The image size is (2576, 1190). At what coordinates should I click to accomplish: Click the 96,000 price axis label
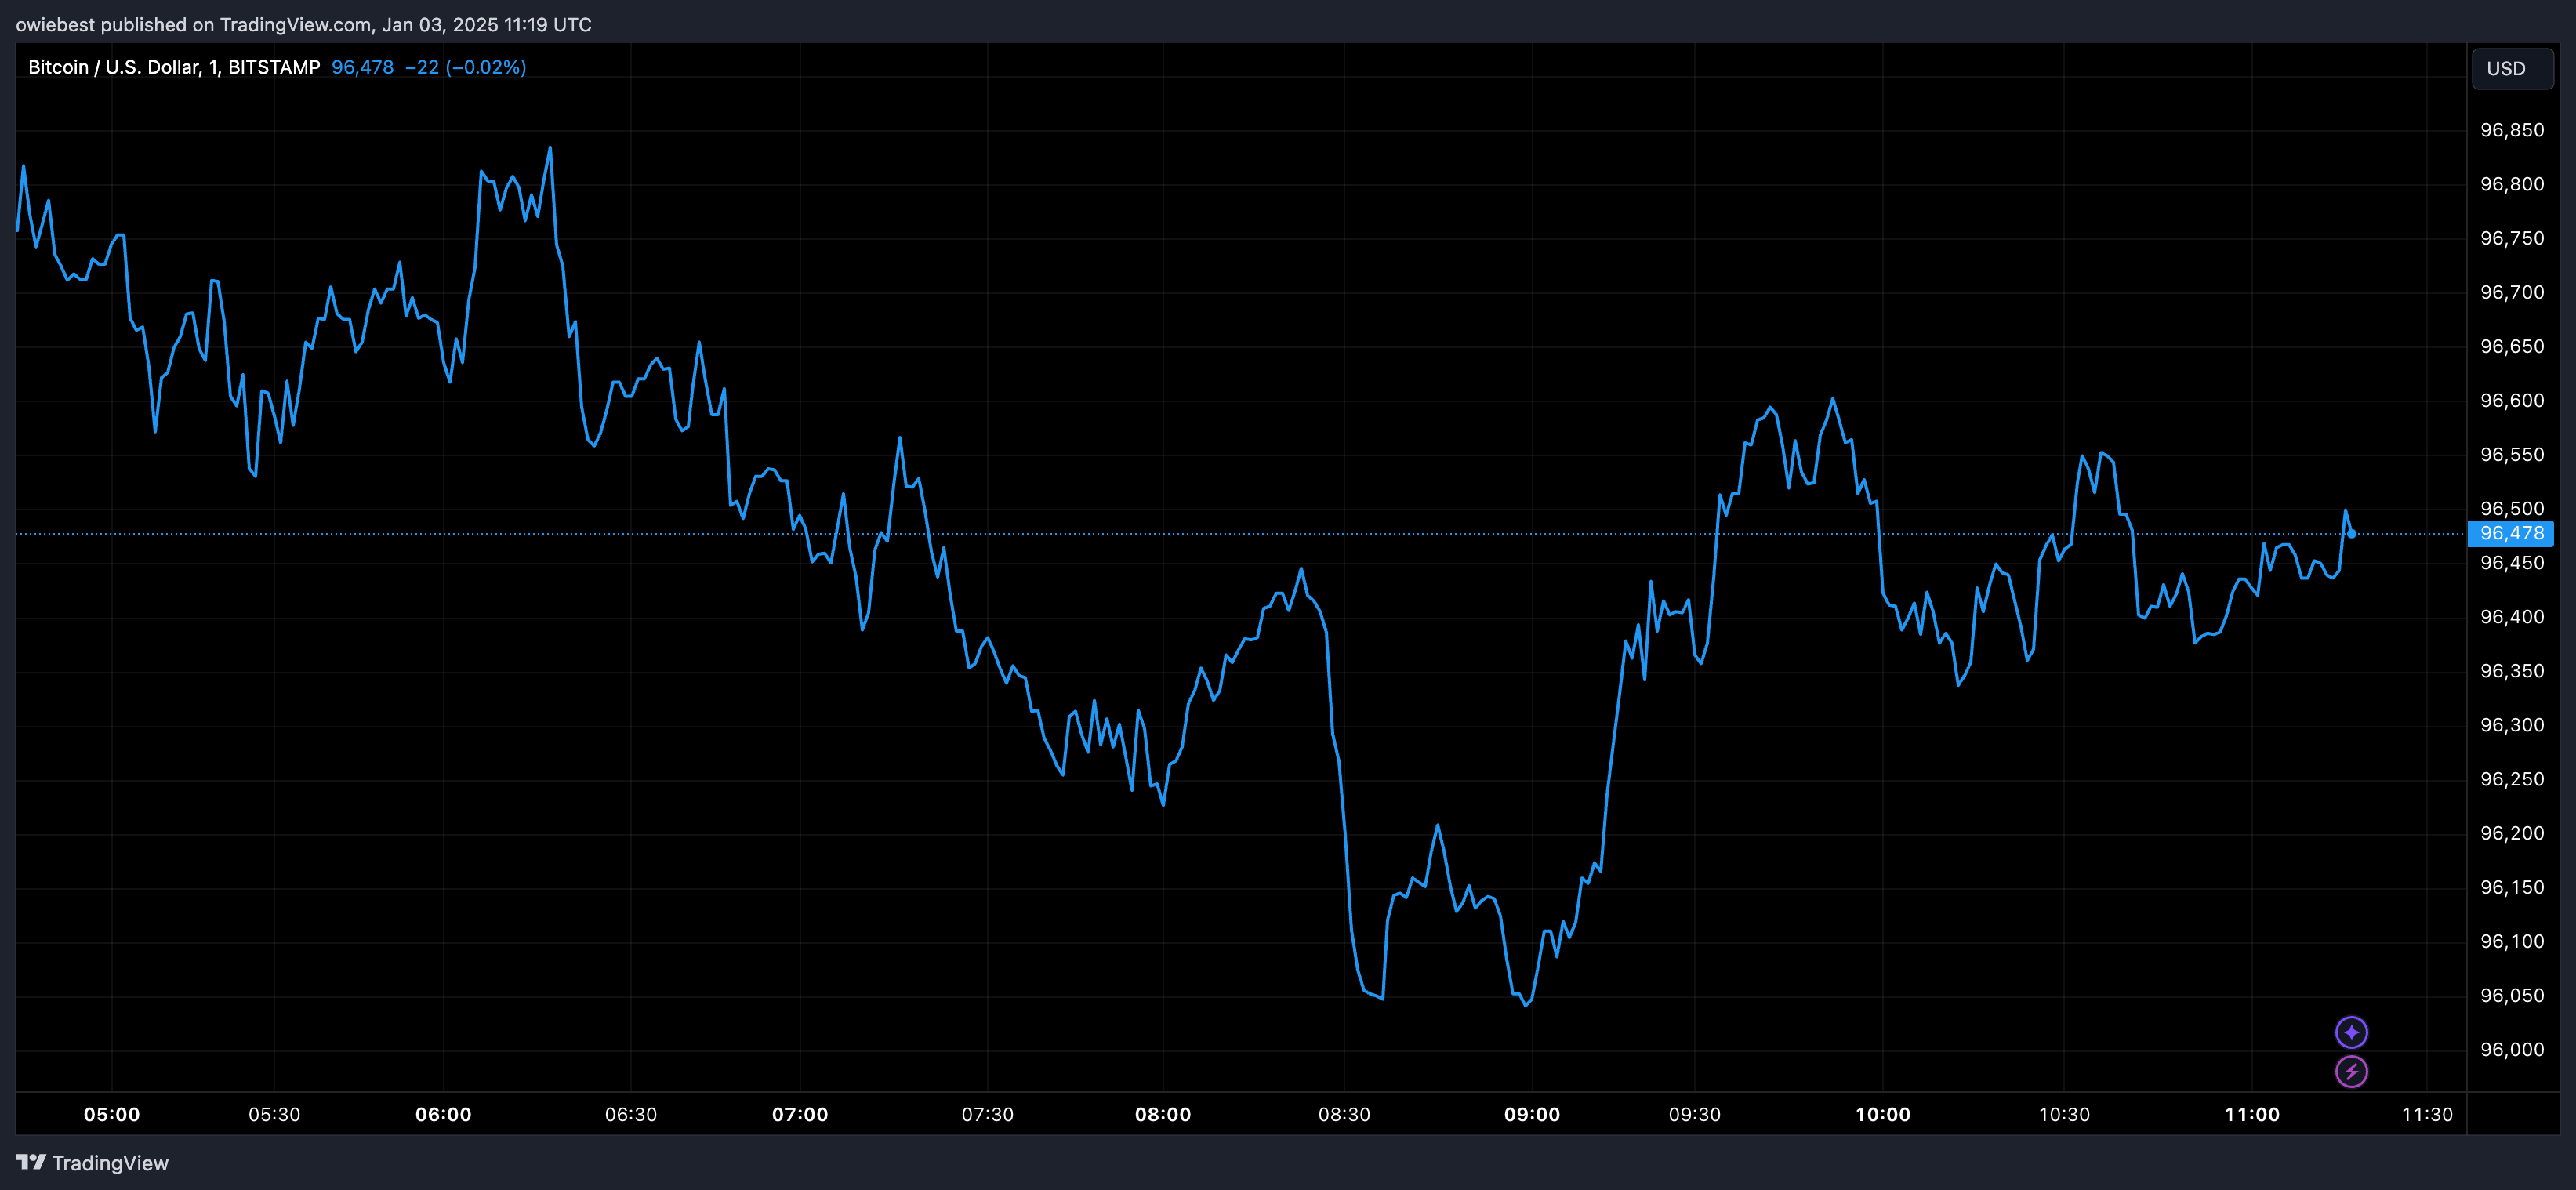pos(2512,1049)
